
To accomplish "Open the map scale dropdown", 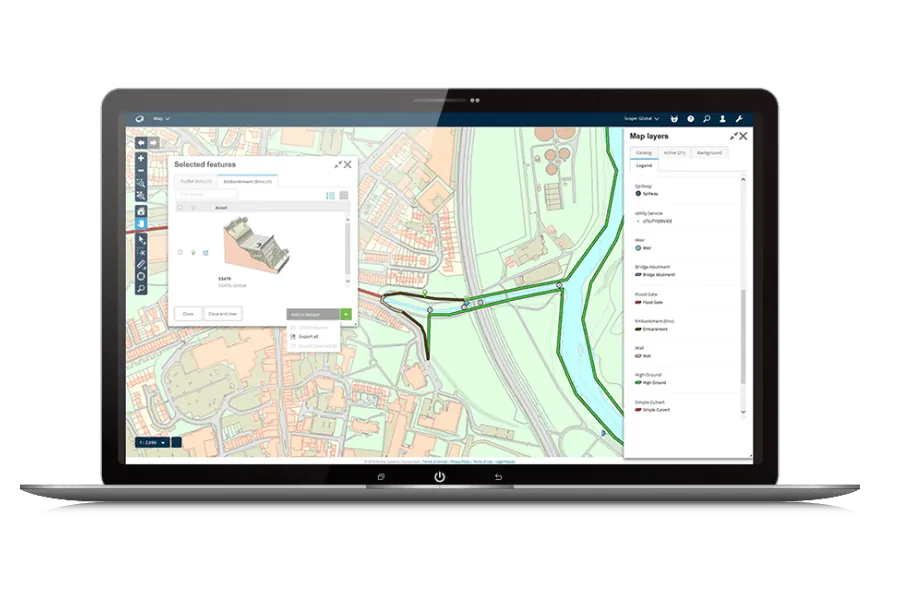I will pos(152,441).
